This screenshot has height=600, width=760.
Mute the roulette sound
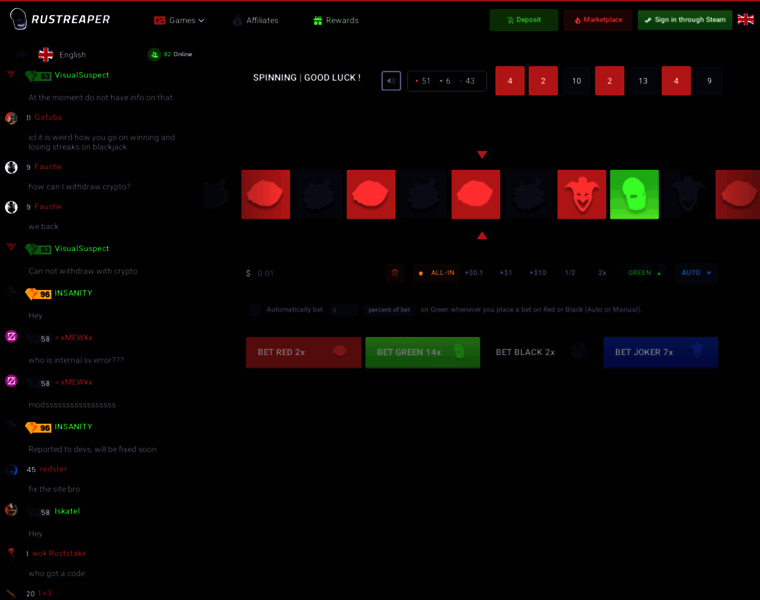(x=391, y=81)
